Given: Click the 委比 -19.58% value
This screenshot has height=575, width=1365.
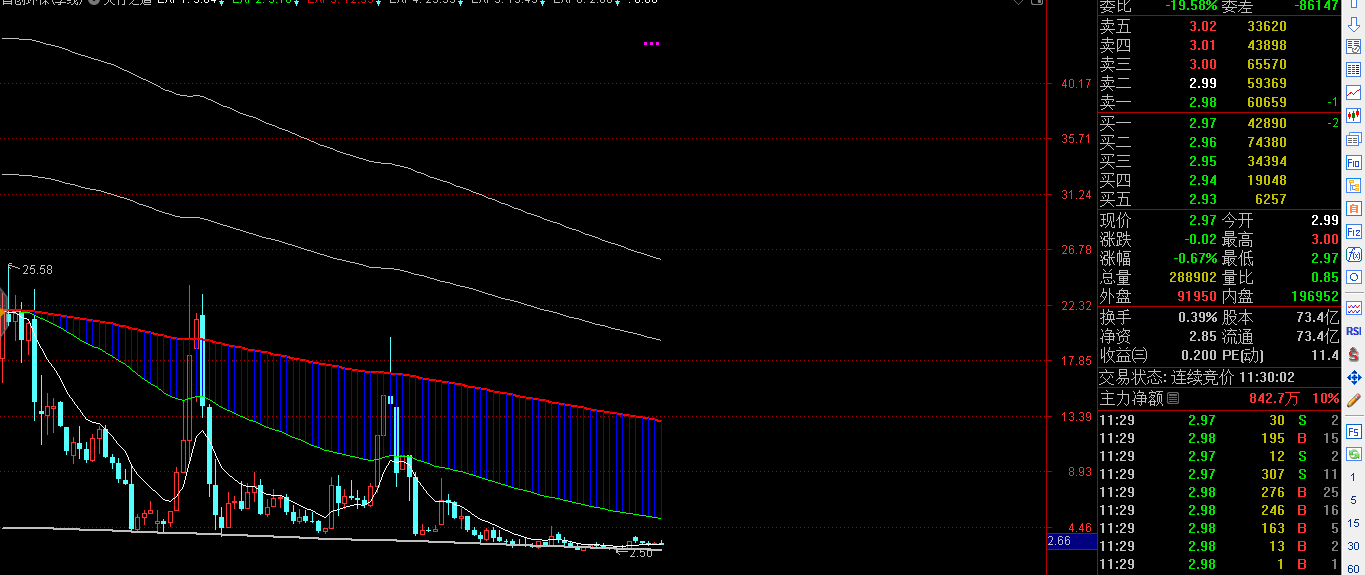Looking at the screenshot, I should pyautogui.click(x=1191, y=6).
